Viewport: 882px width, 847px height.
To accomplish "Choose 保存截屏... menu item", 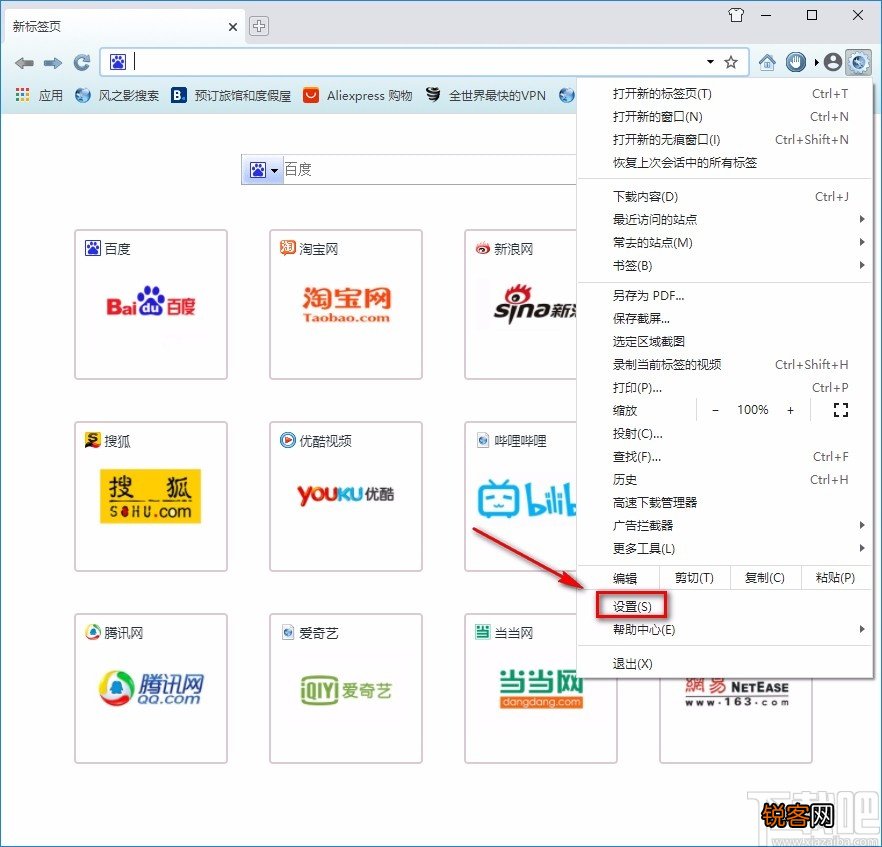I will (x=726, y=319).
